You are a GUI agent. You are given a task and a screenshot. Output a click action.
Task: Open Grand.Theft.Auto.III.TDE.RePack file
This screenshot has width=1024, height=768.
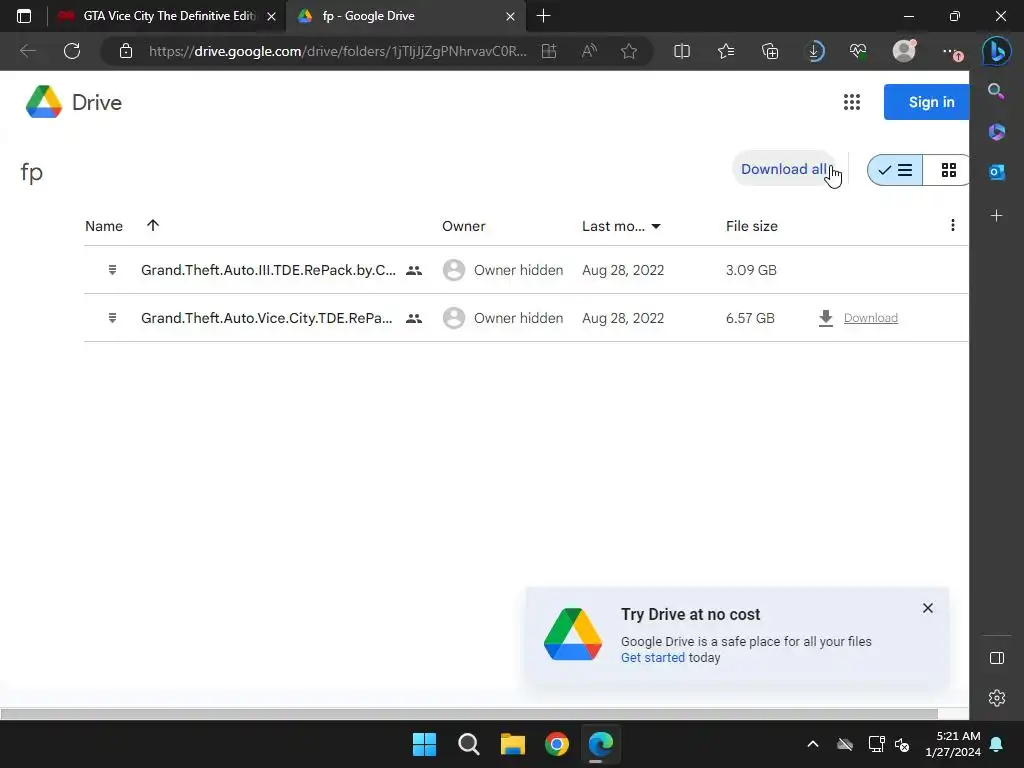coord(268,270)
